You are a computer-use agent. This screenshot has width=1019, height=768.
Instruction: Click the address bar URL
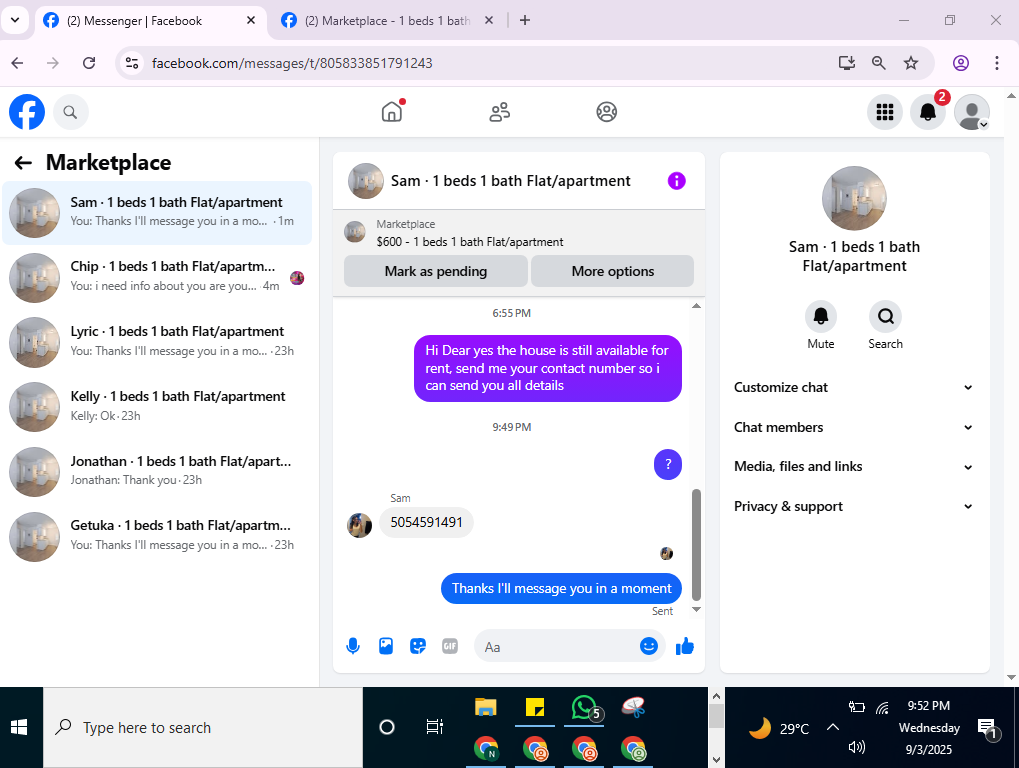(x=292, y=63)
